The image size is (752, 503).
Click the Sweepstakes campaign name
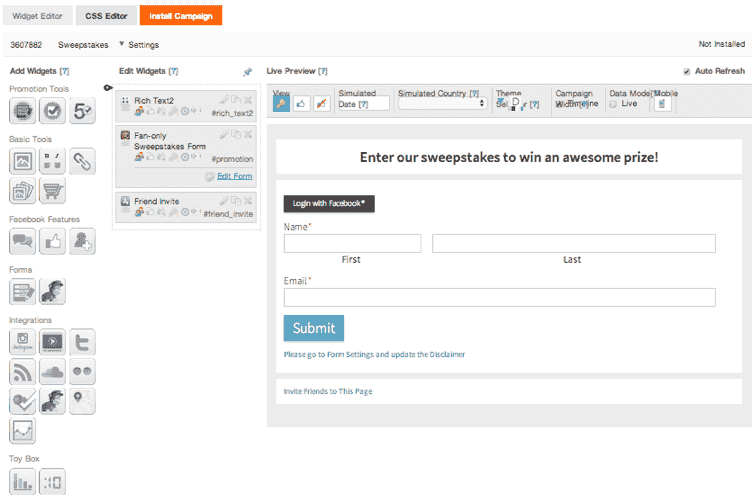[83, 45]
